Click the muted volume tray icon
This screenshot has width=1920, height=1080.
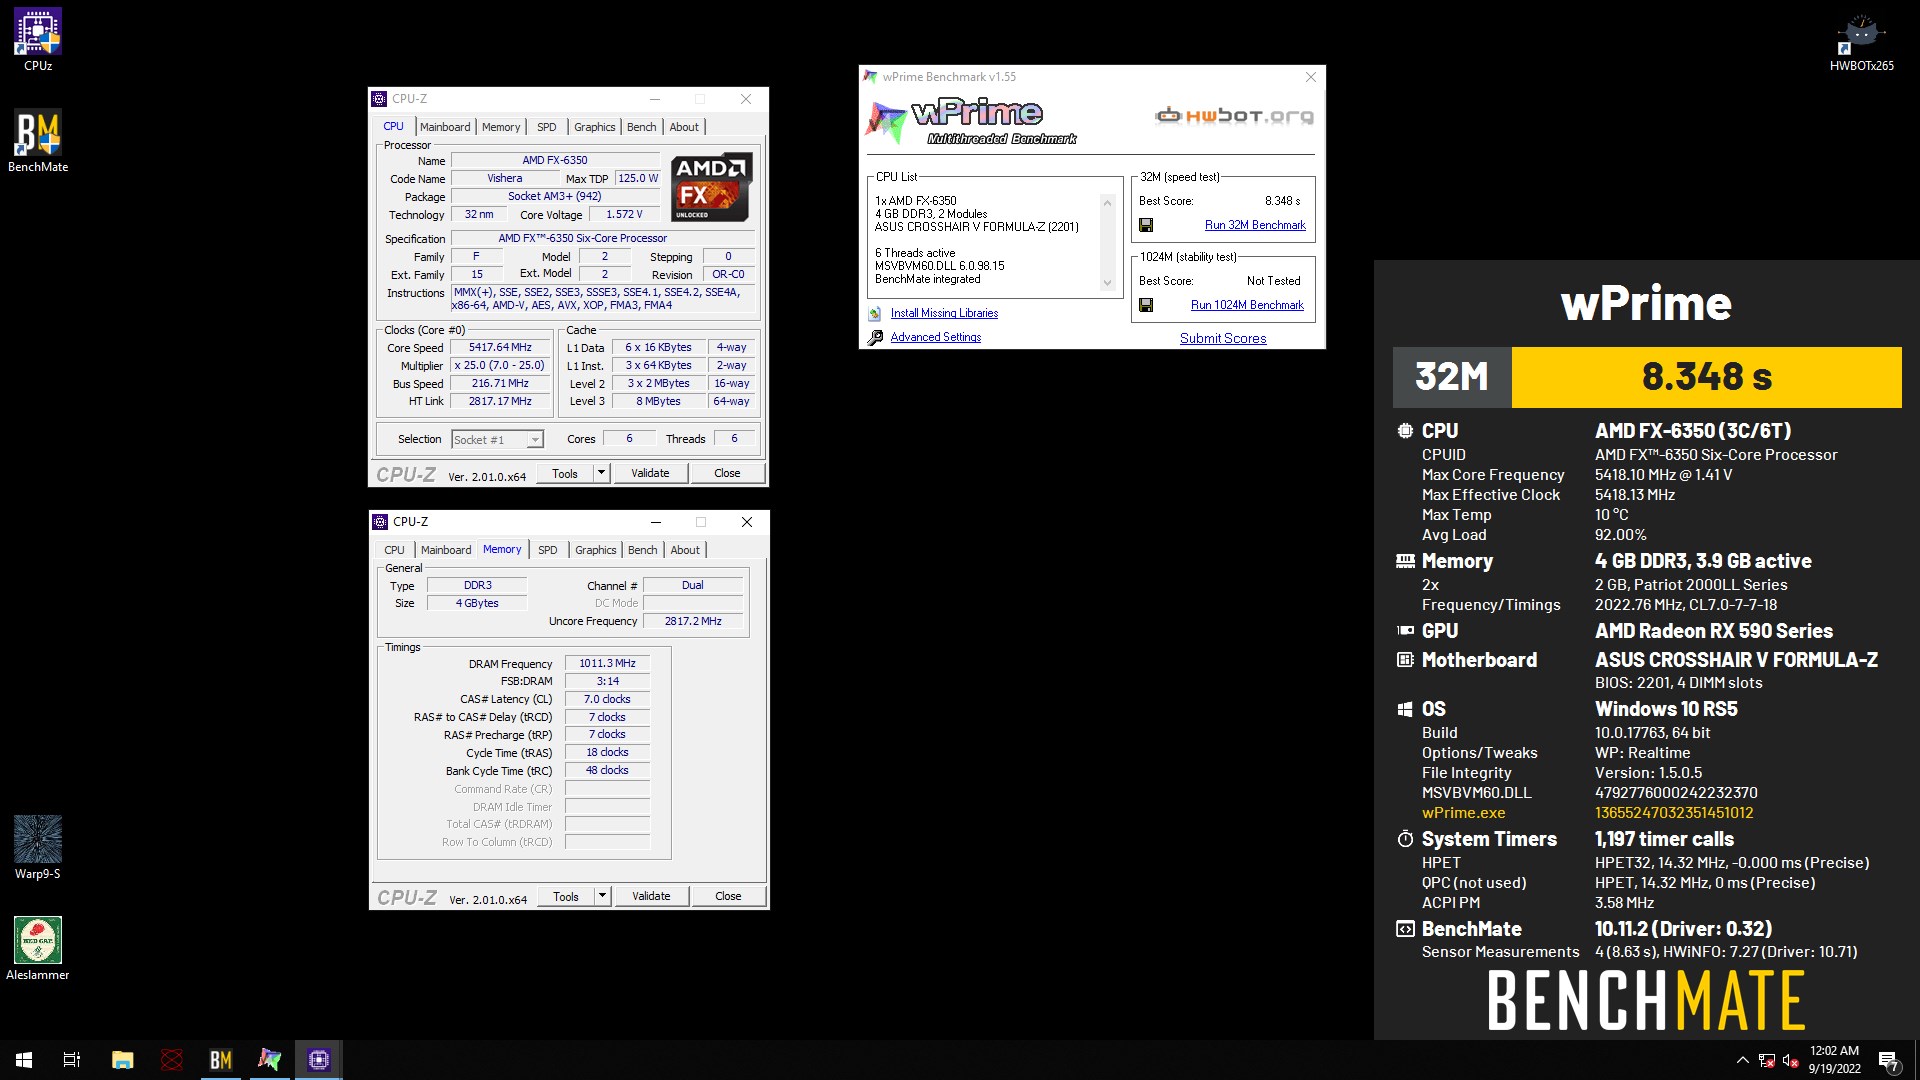pos(1790,1060)
